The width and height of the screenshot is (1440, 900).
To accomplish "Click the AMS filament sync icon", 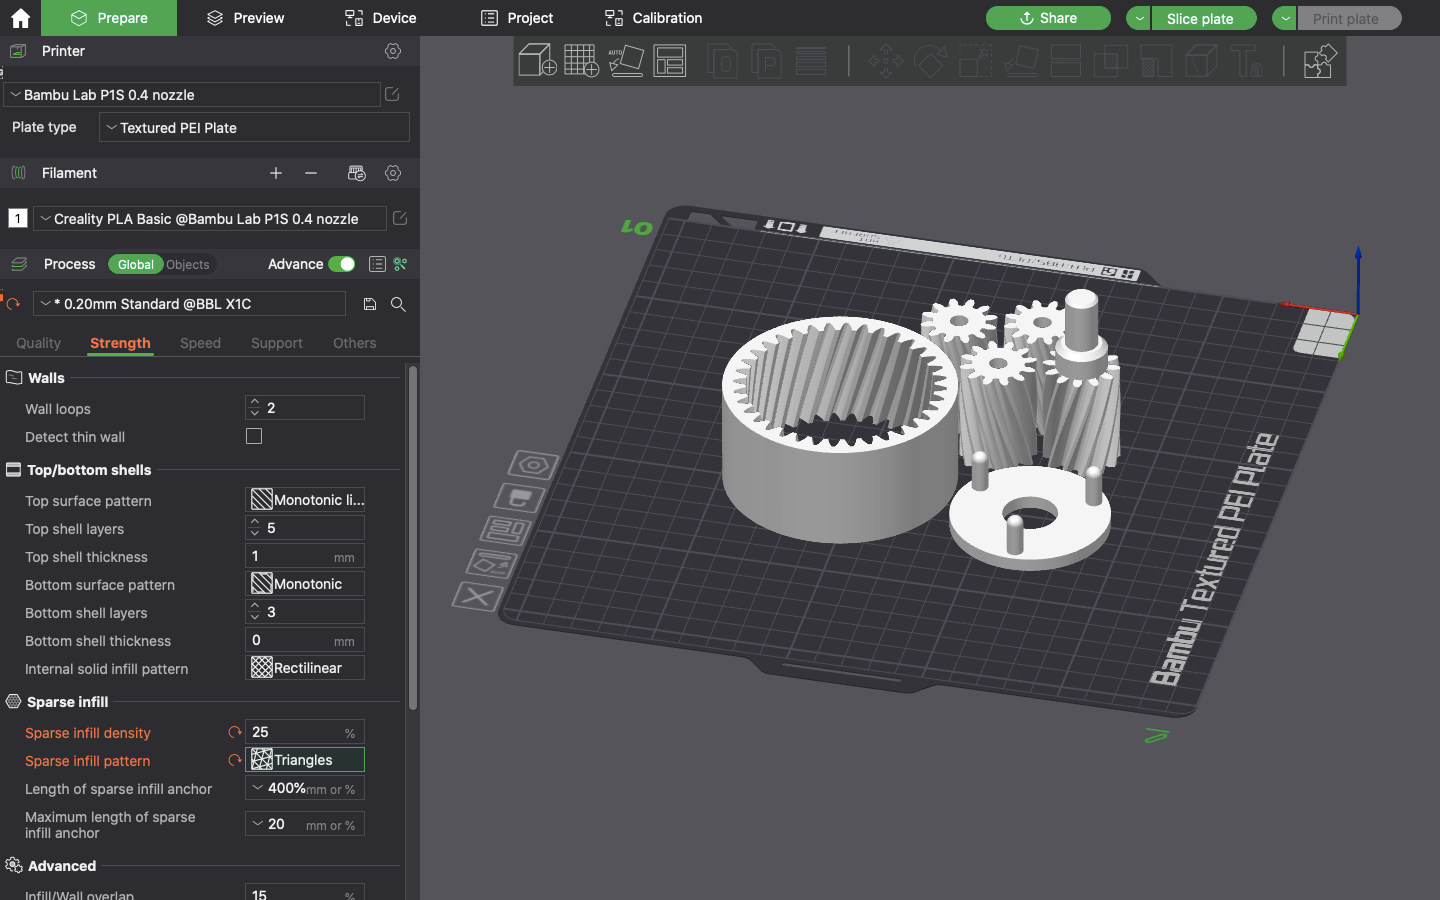I will (x=357, y=173).
